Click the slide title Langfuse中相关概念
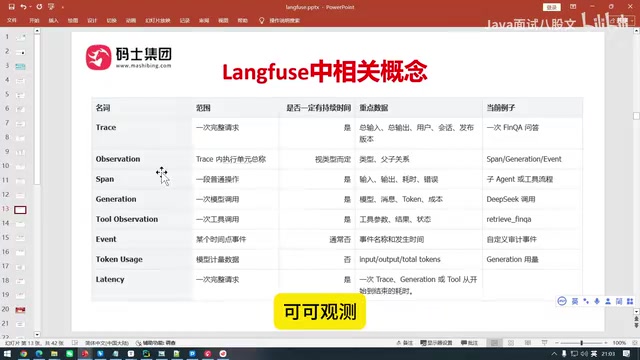Screen dimensions: 640x360 (x=324, y=72)
